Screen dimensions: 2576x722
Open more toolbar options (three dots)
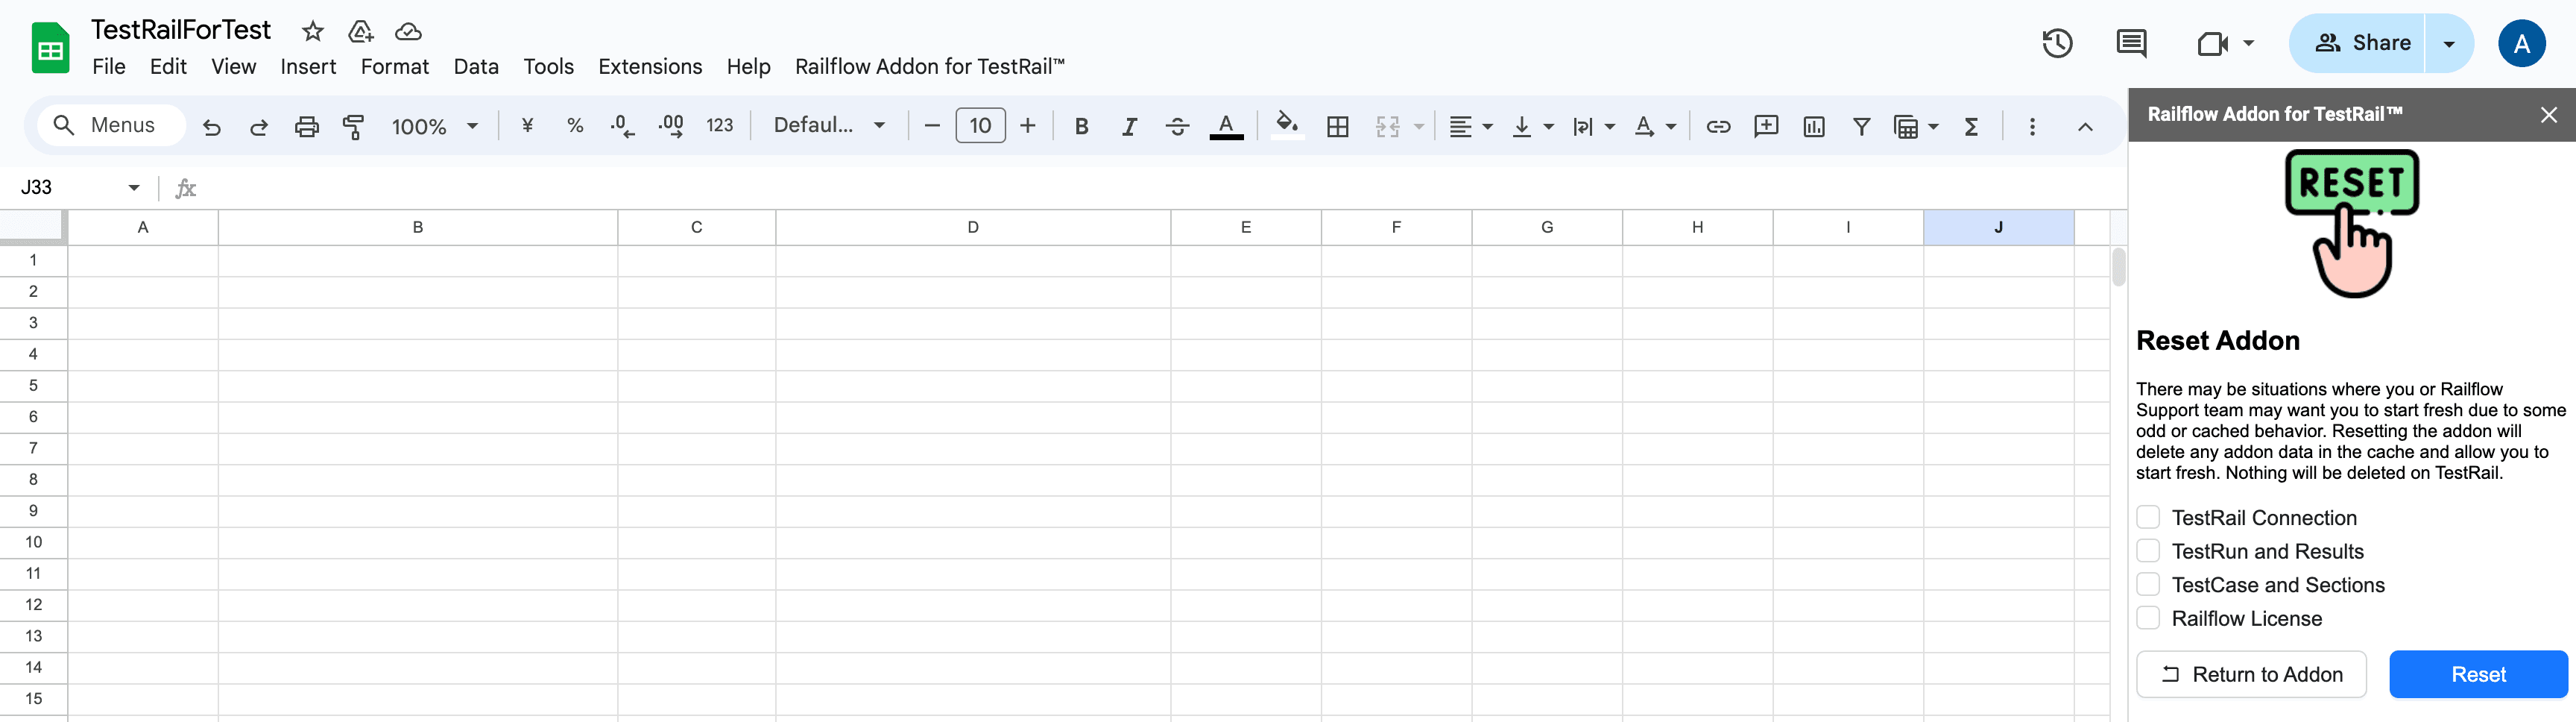(x=2032, y=126)
